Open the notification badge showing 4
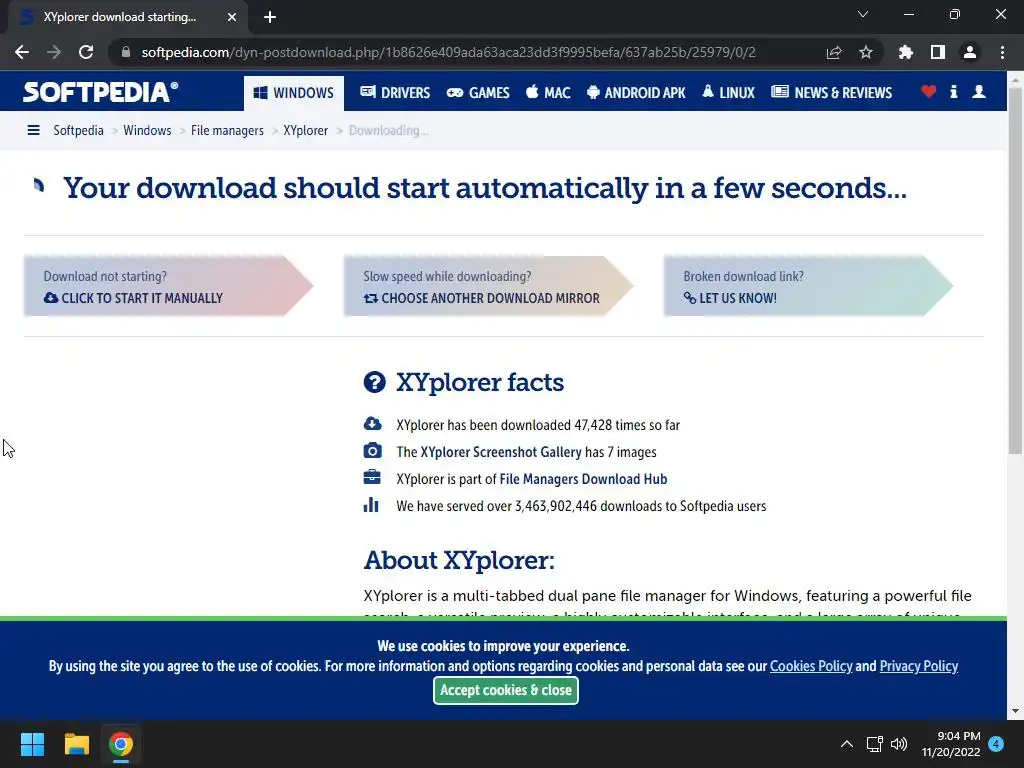1024x768 pixels. coord(996,744)
